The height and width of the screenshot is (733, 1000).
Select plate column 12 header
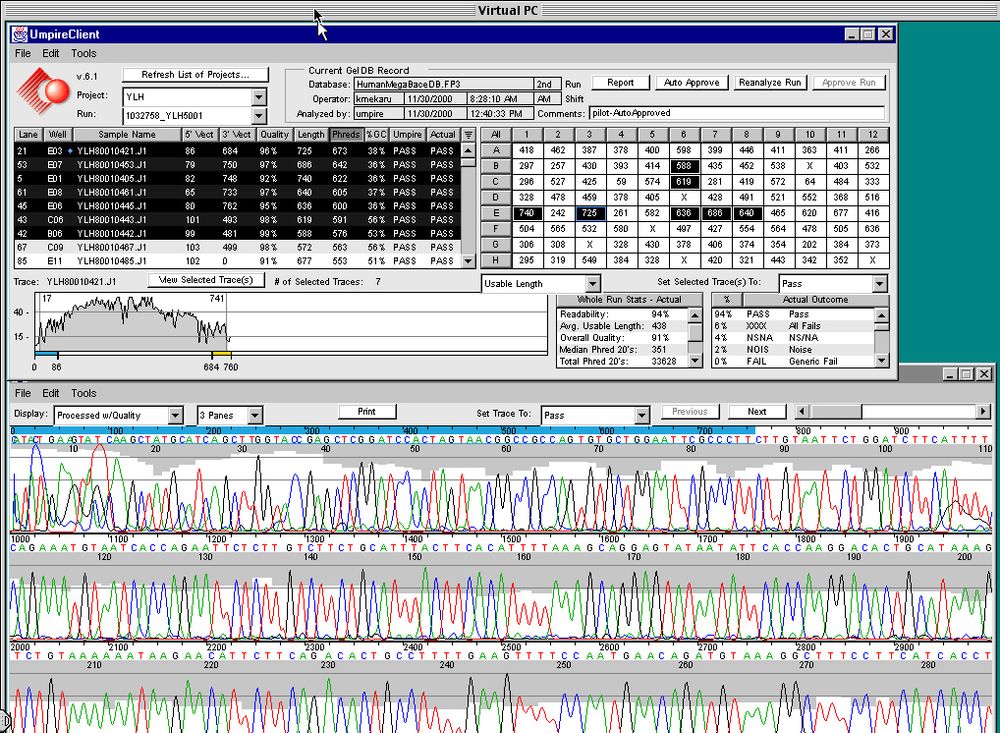pos(872,135)
